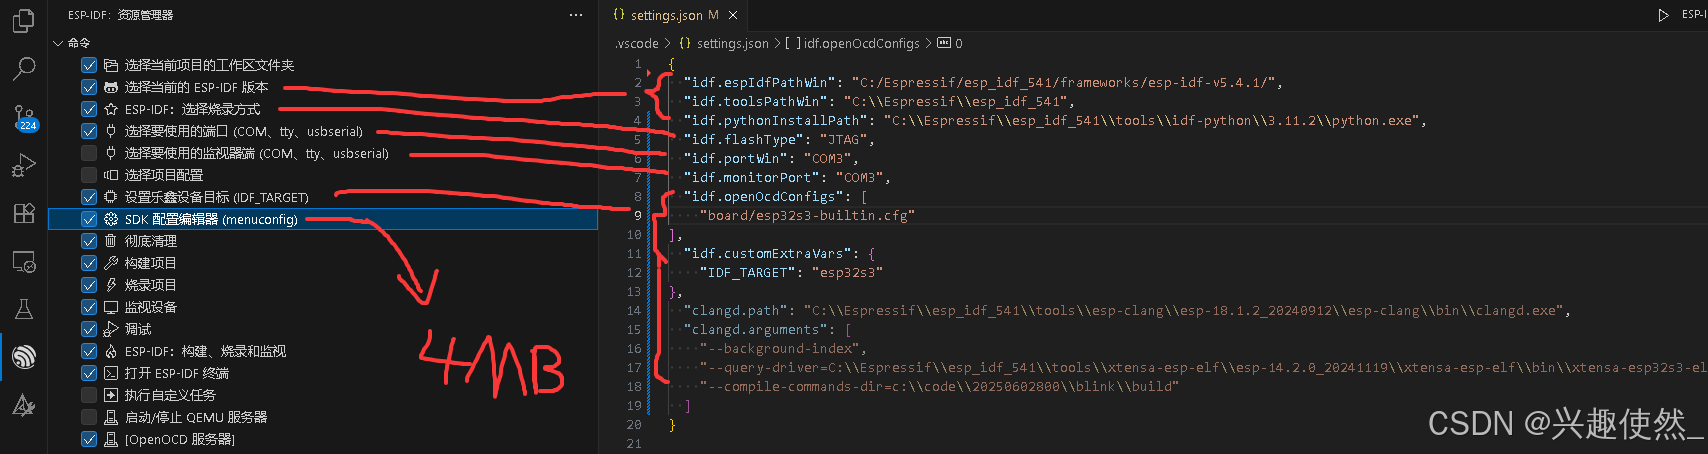
Task: Open the ESP-IDF Espressif view icon
Action: [x=23, y=357]
